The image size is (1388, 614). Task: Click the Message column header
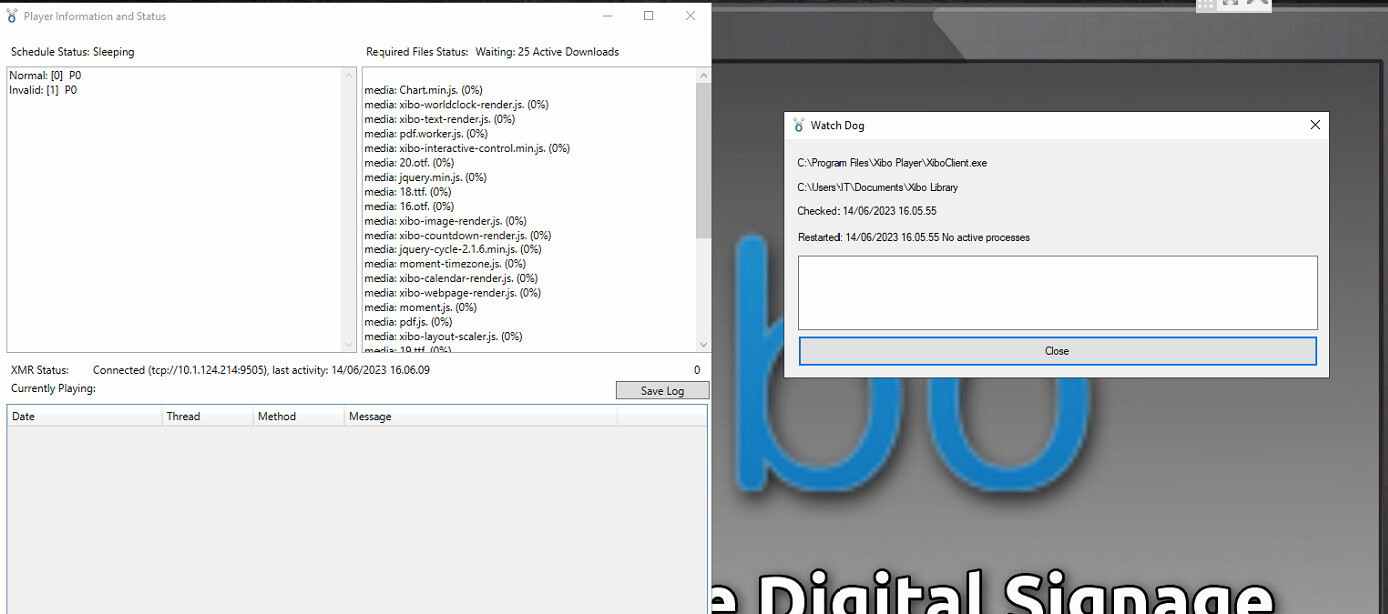(481, 416)
